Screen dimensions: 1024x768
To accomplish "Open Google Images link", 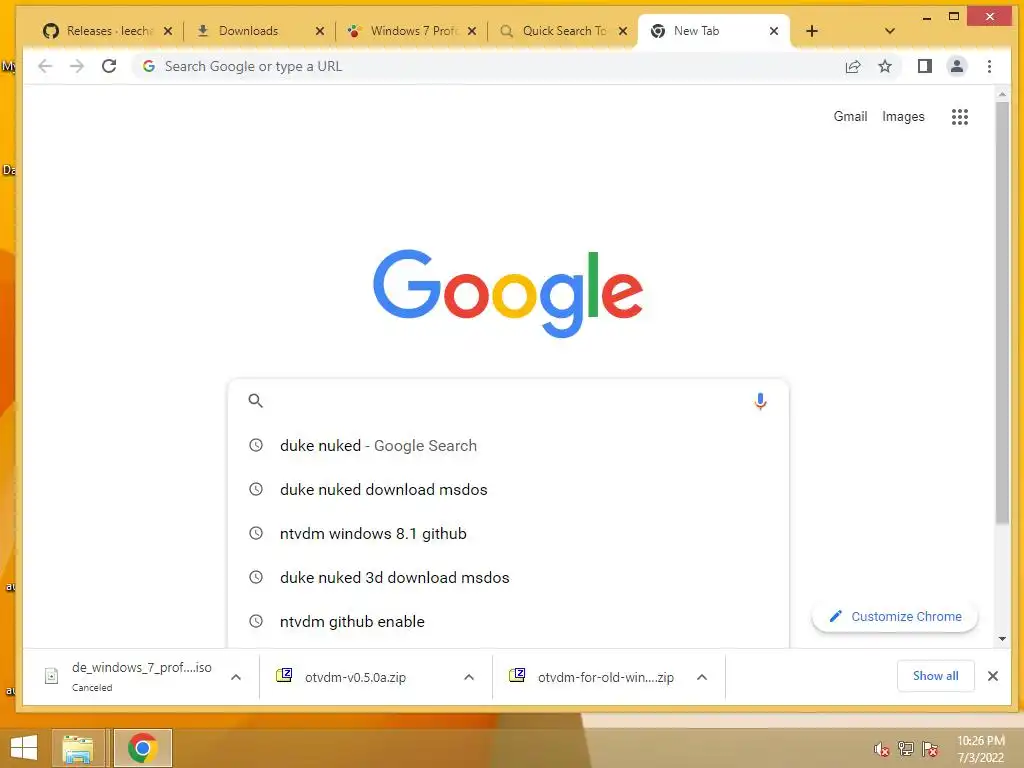I will (x=903, y=116).
